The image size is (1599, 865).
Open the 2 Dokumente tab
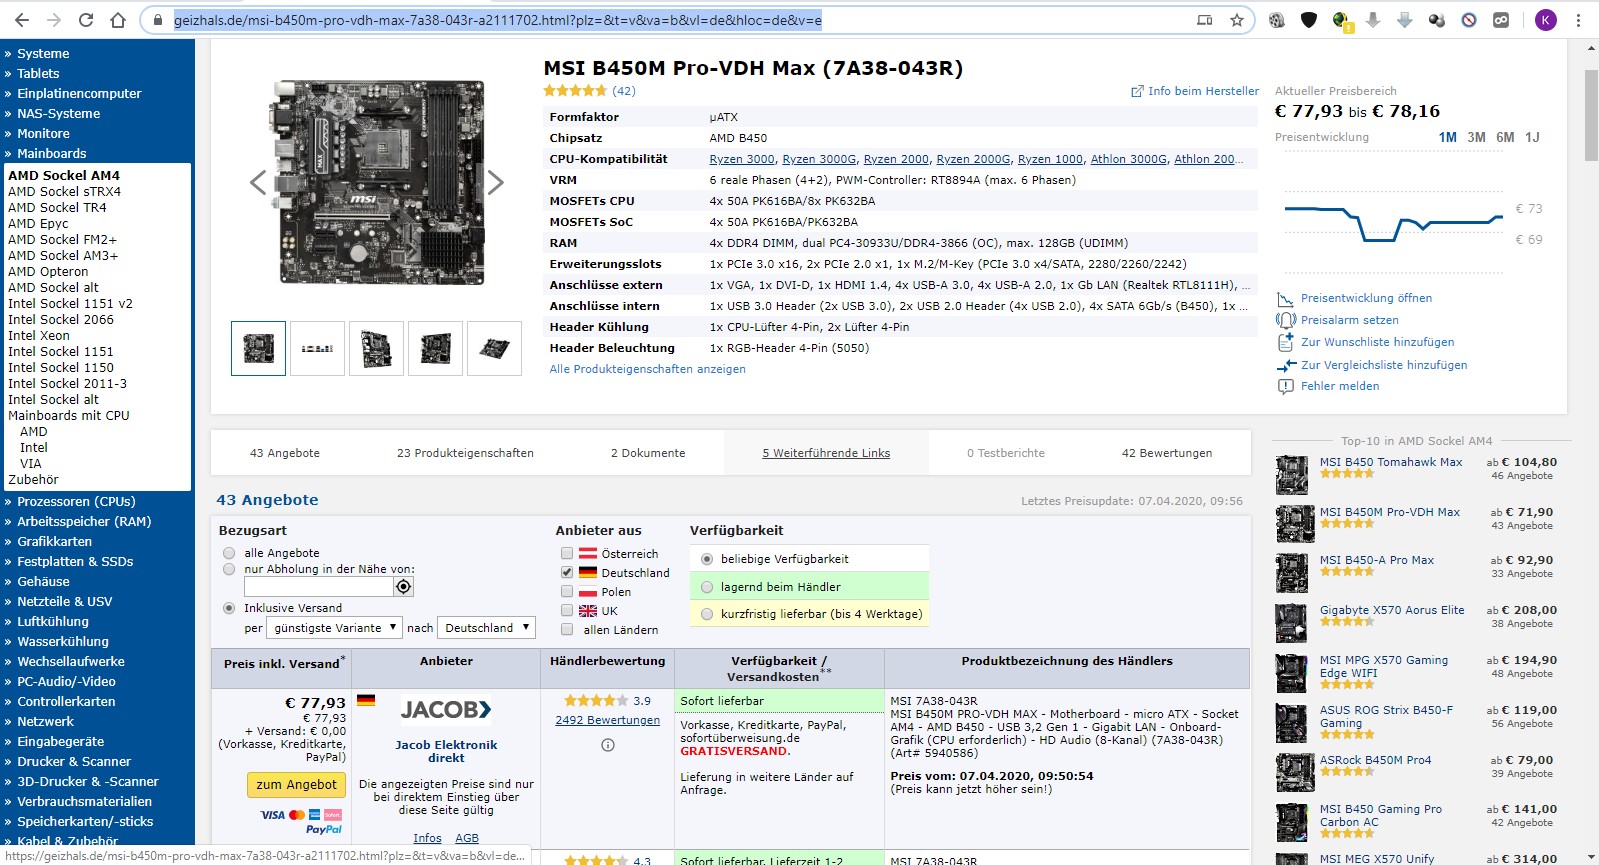[x=648, y=453]
